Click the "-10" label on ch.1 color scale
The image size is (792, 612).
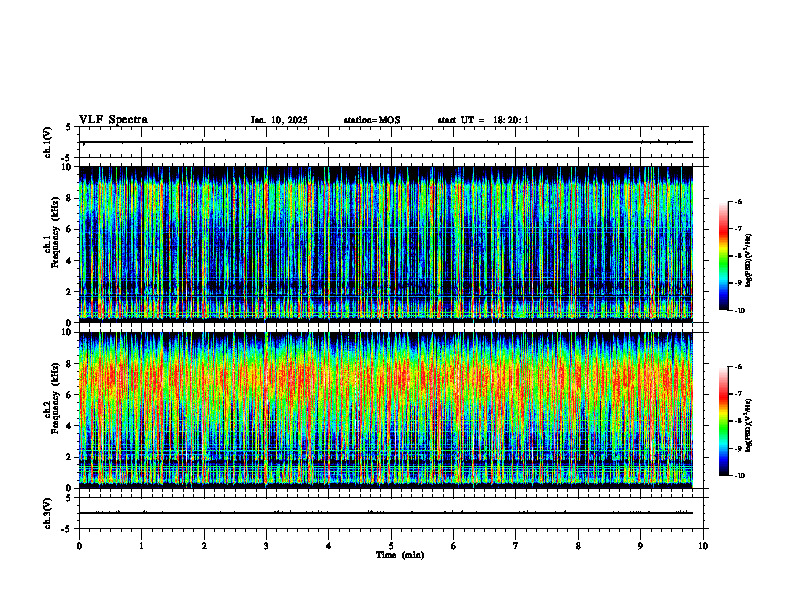coord(739,311)
